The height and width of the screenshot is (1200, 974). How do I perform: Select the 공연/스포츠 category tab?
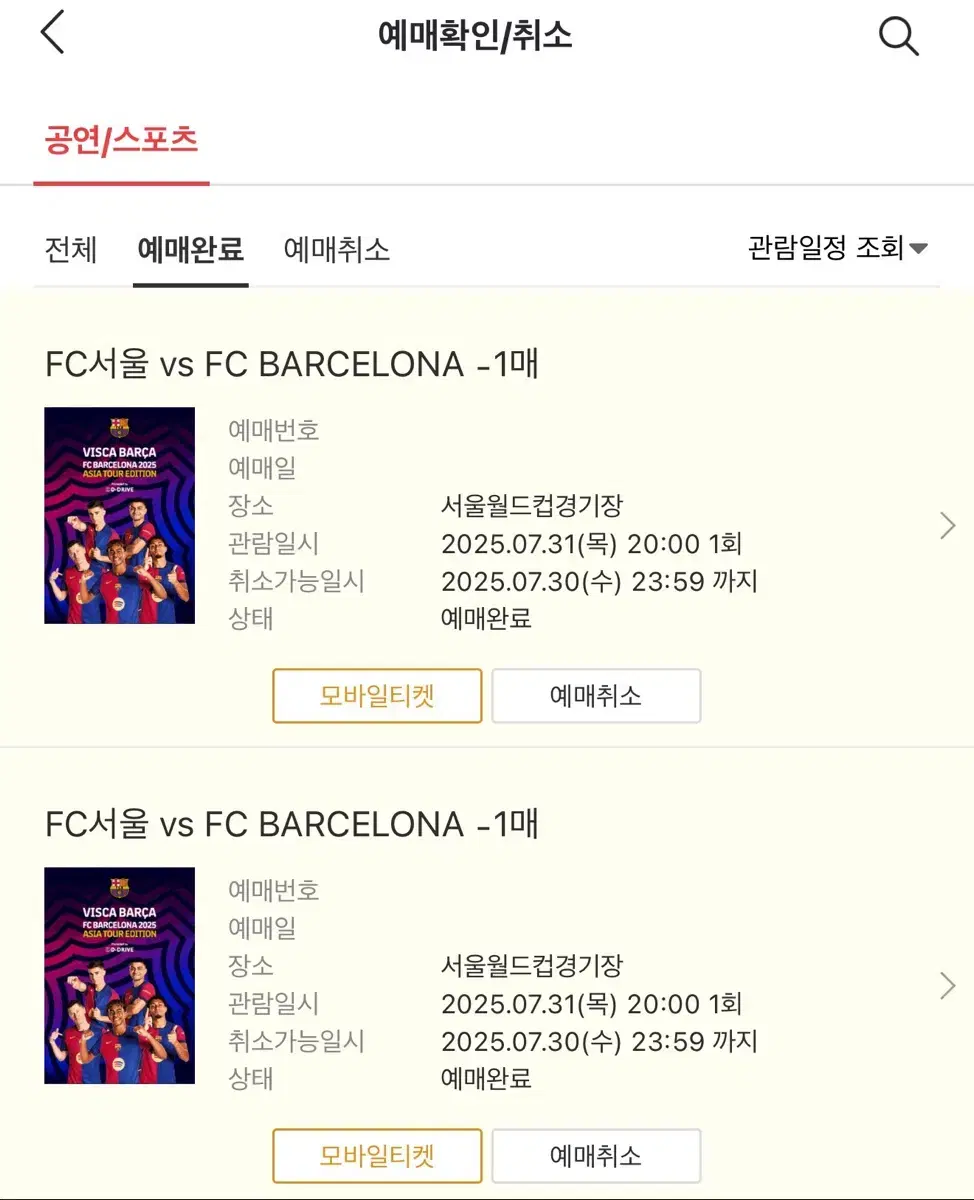pyautogui.click(x=121, y=140)
